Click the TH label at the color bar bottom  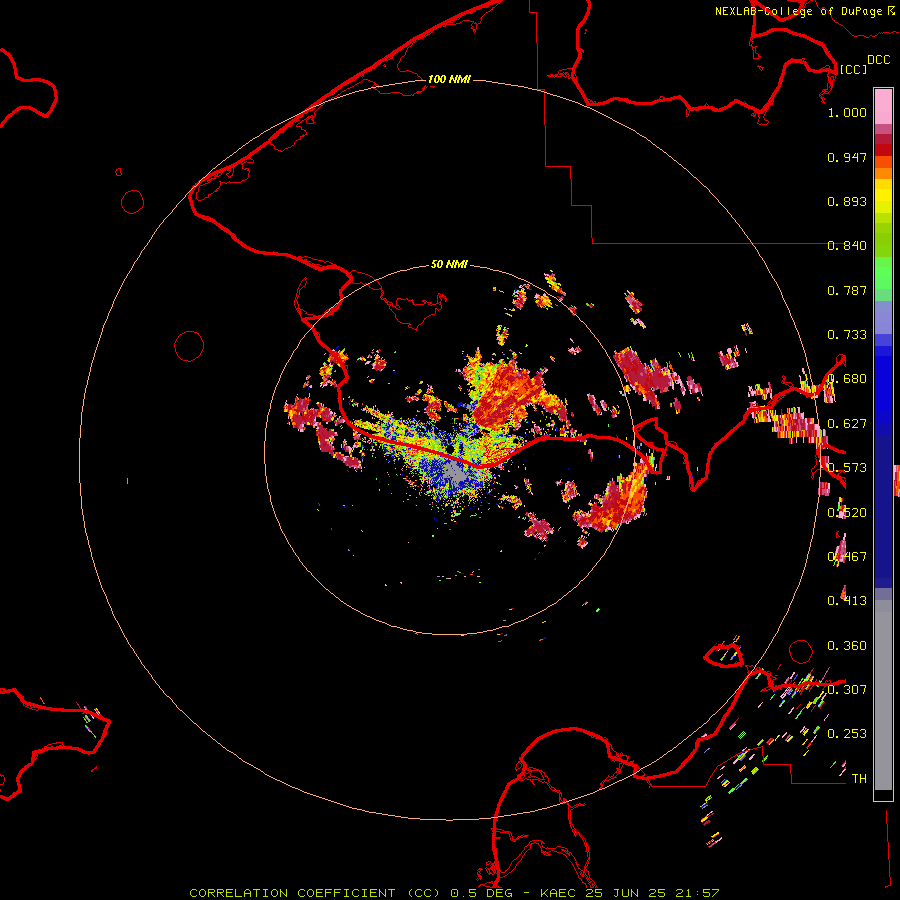pos(859,779)
